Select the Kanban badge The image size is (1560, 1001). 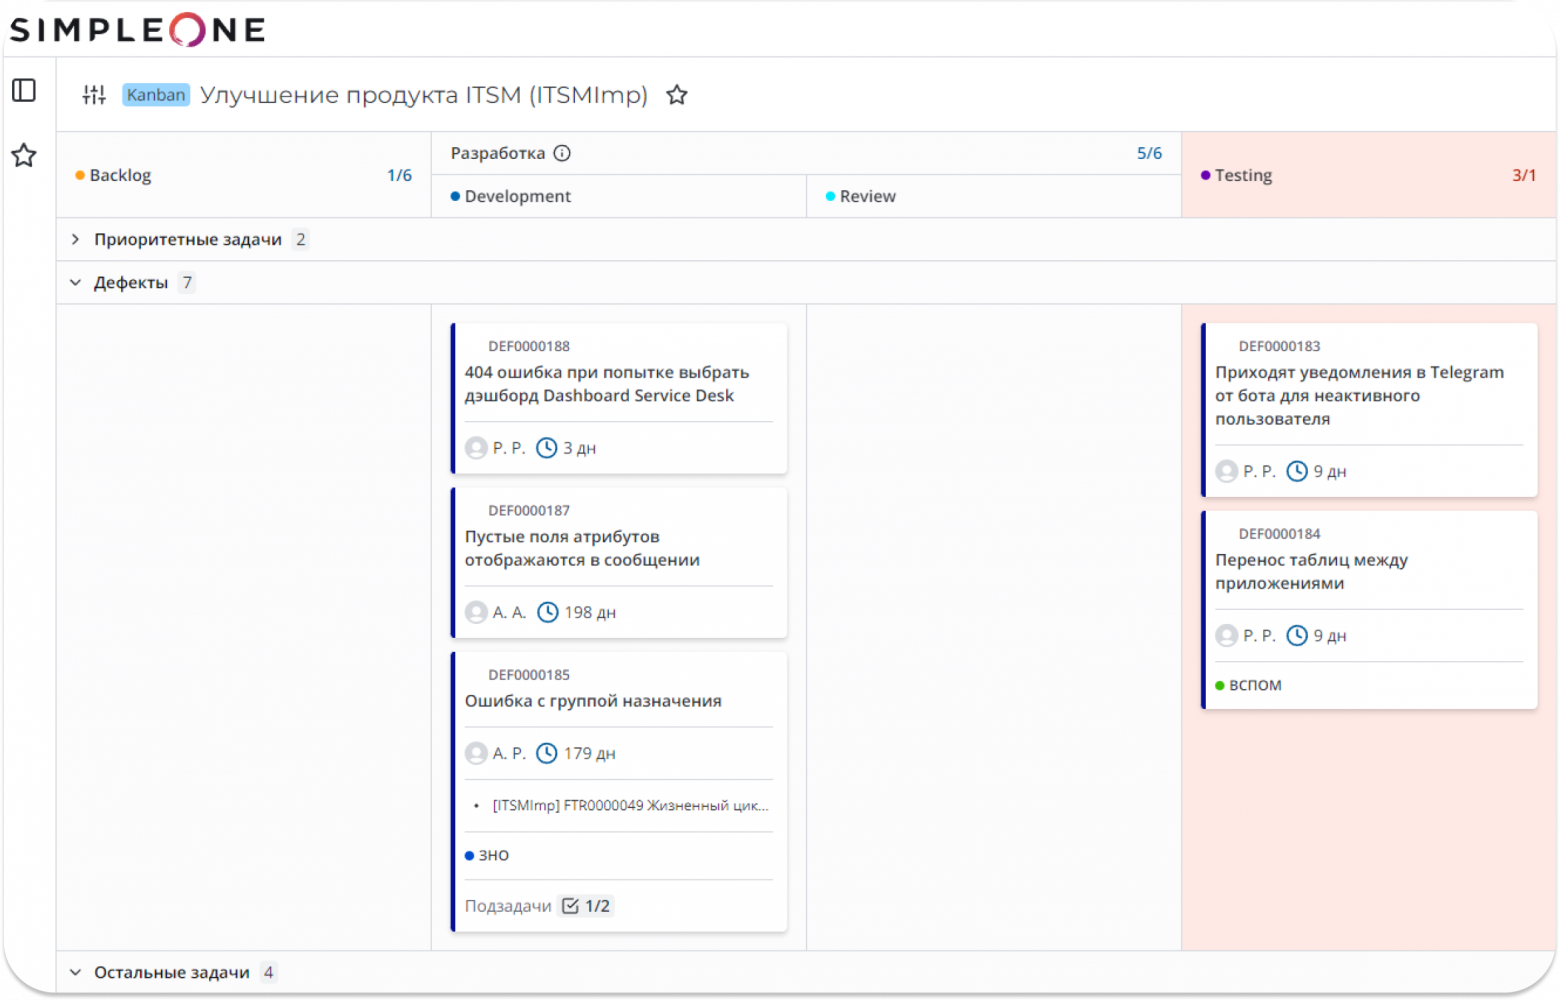155,95
